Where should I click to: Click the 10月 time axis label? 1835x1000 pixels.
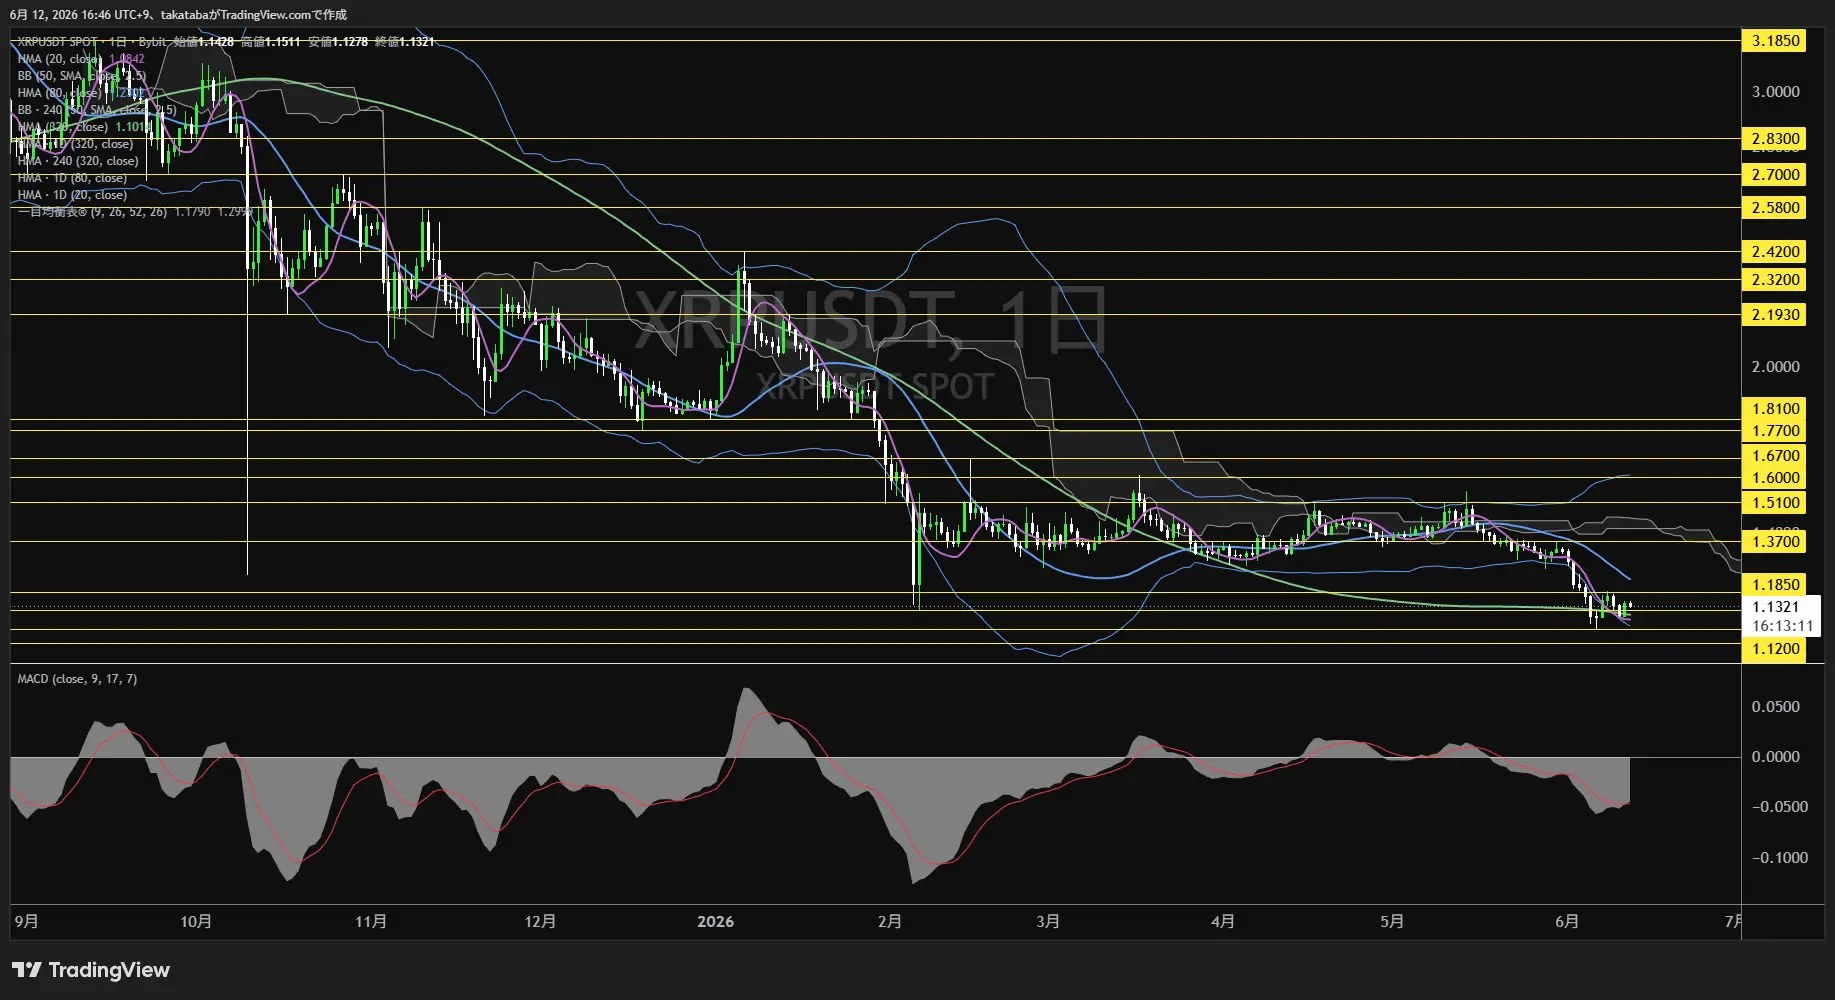click(x=196, y=921)
